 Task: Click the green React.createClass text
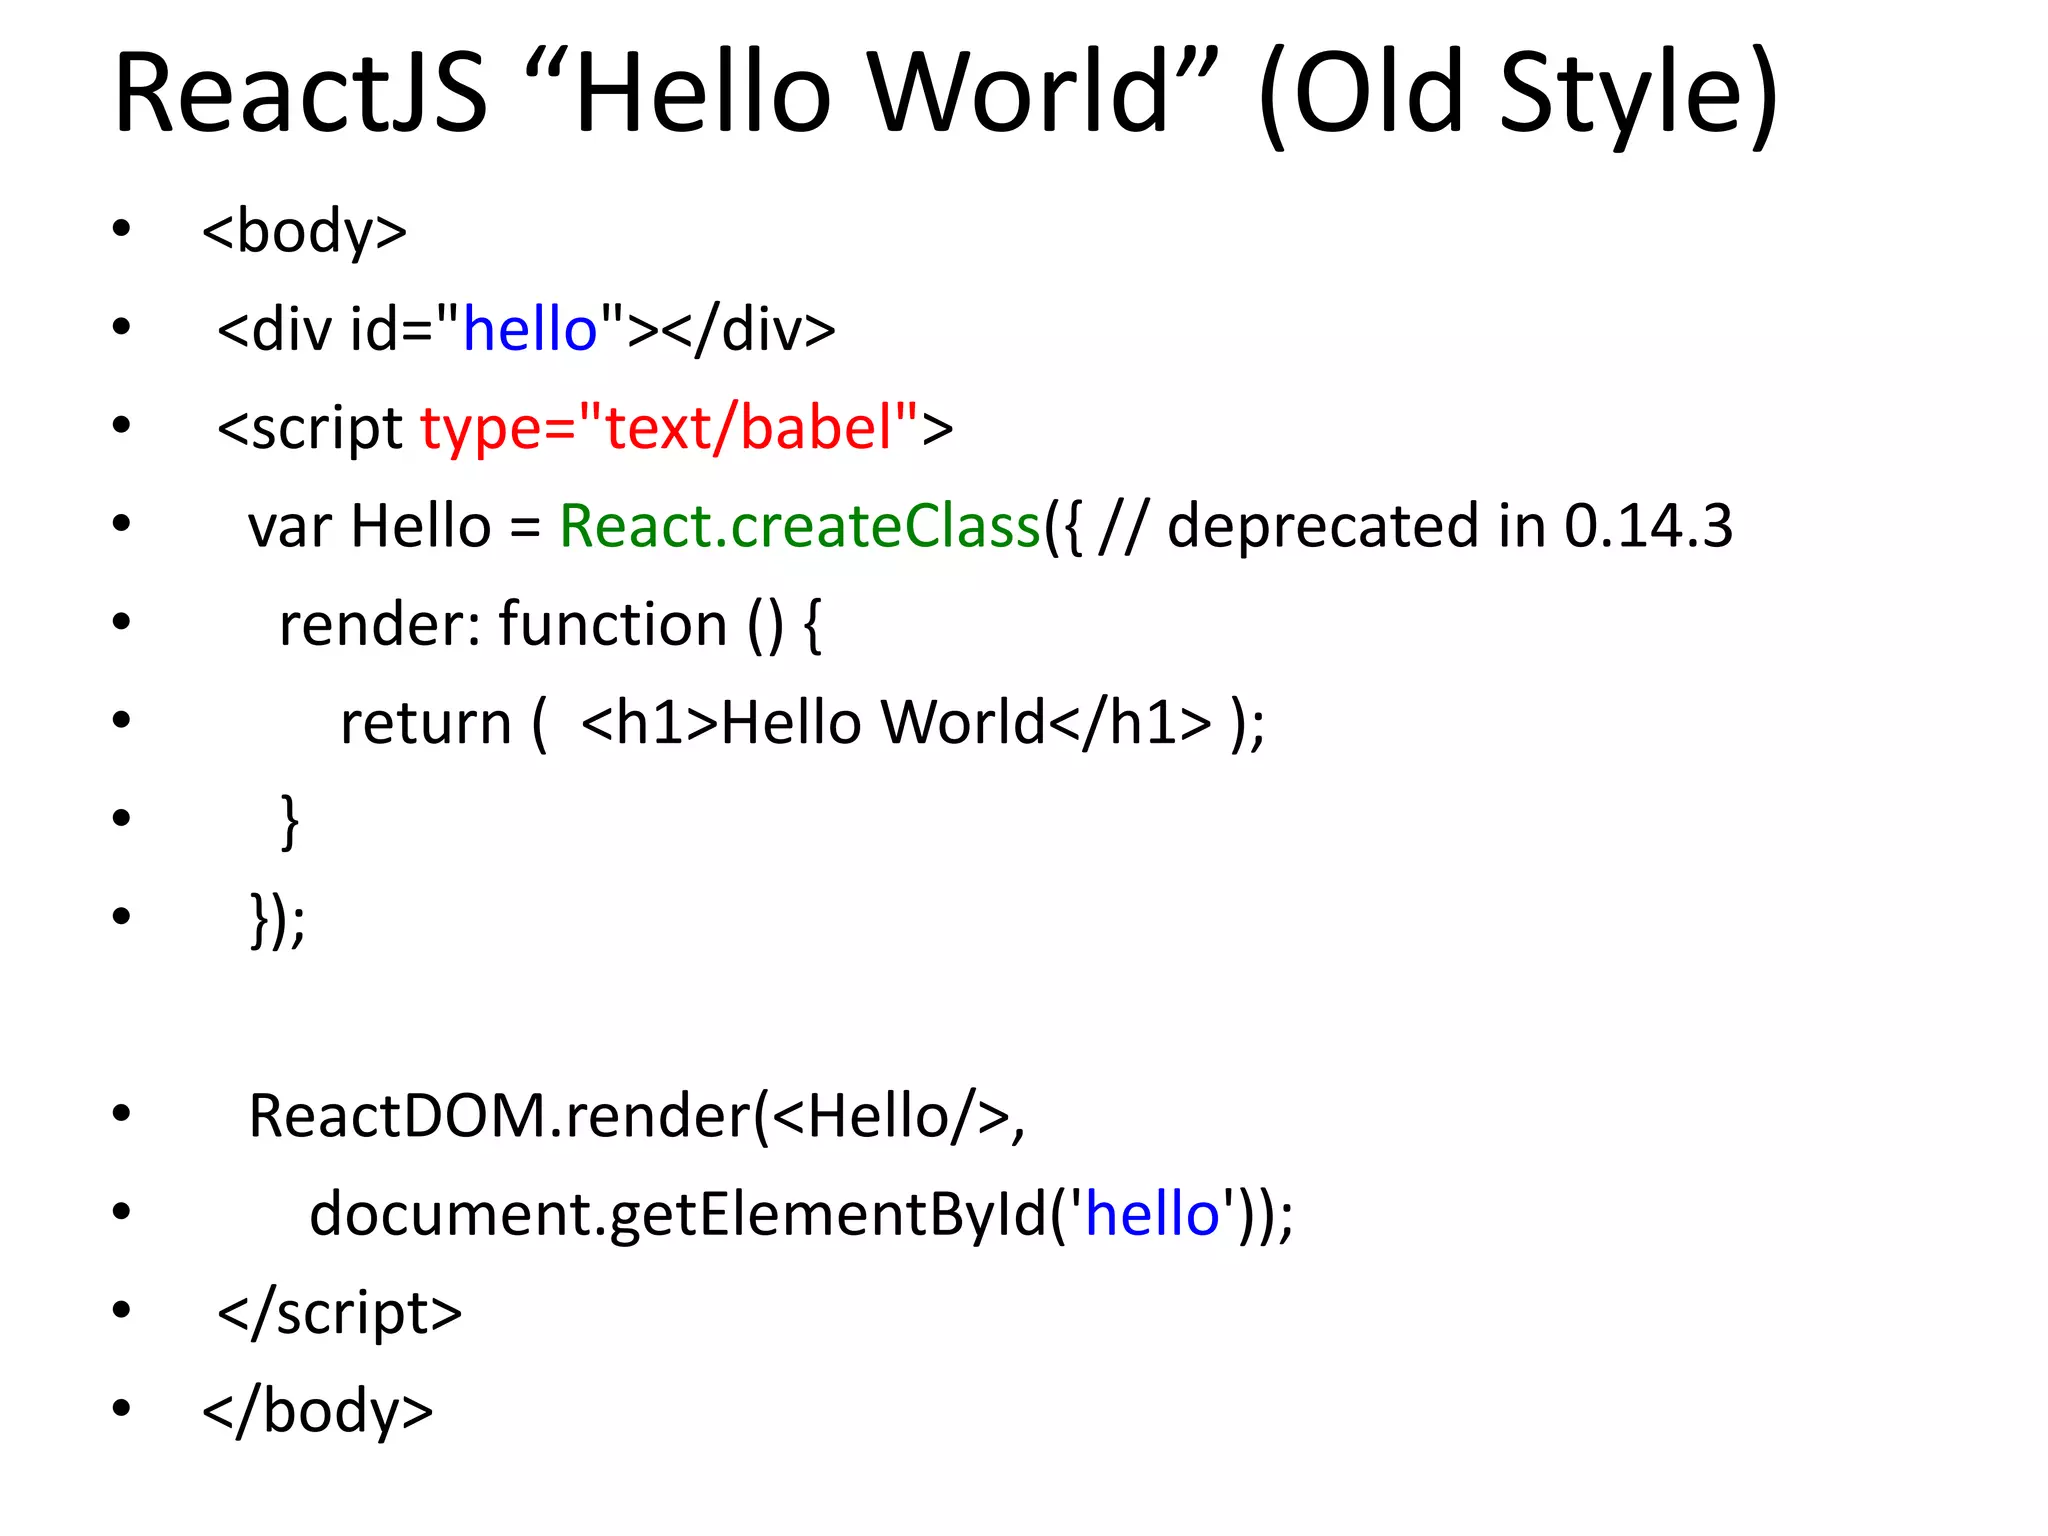(800, 526)
